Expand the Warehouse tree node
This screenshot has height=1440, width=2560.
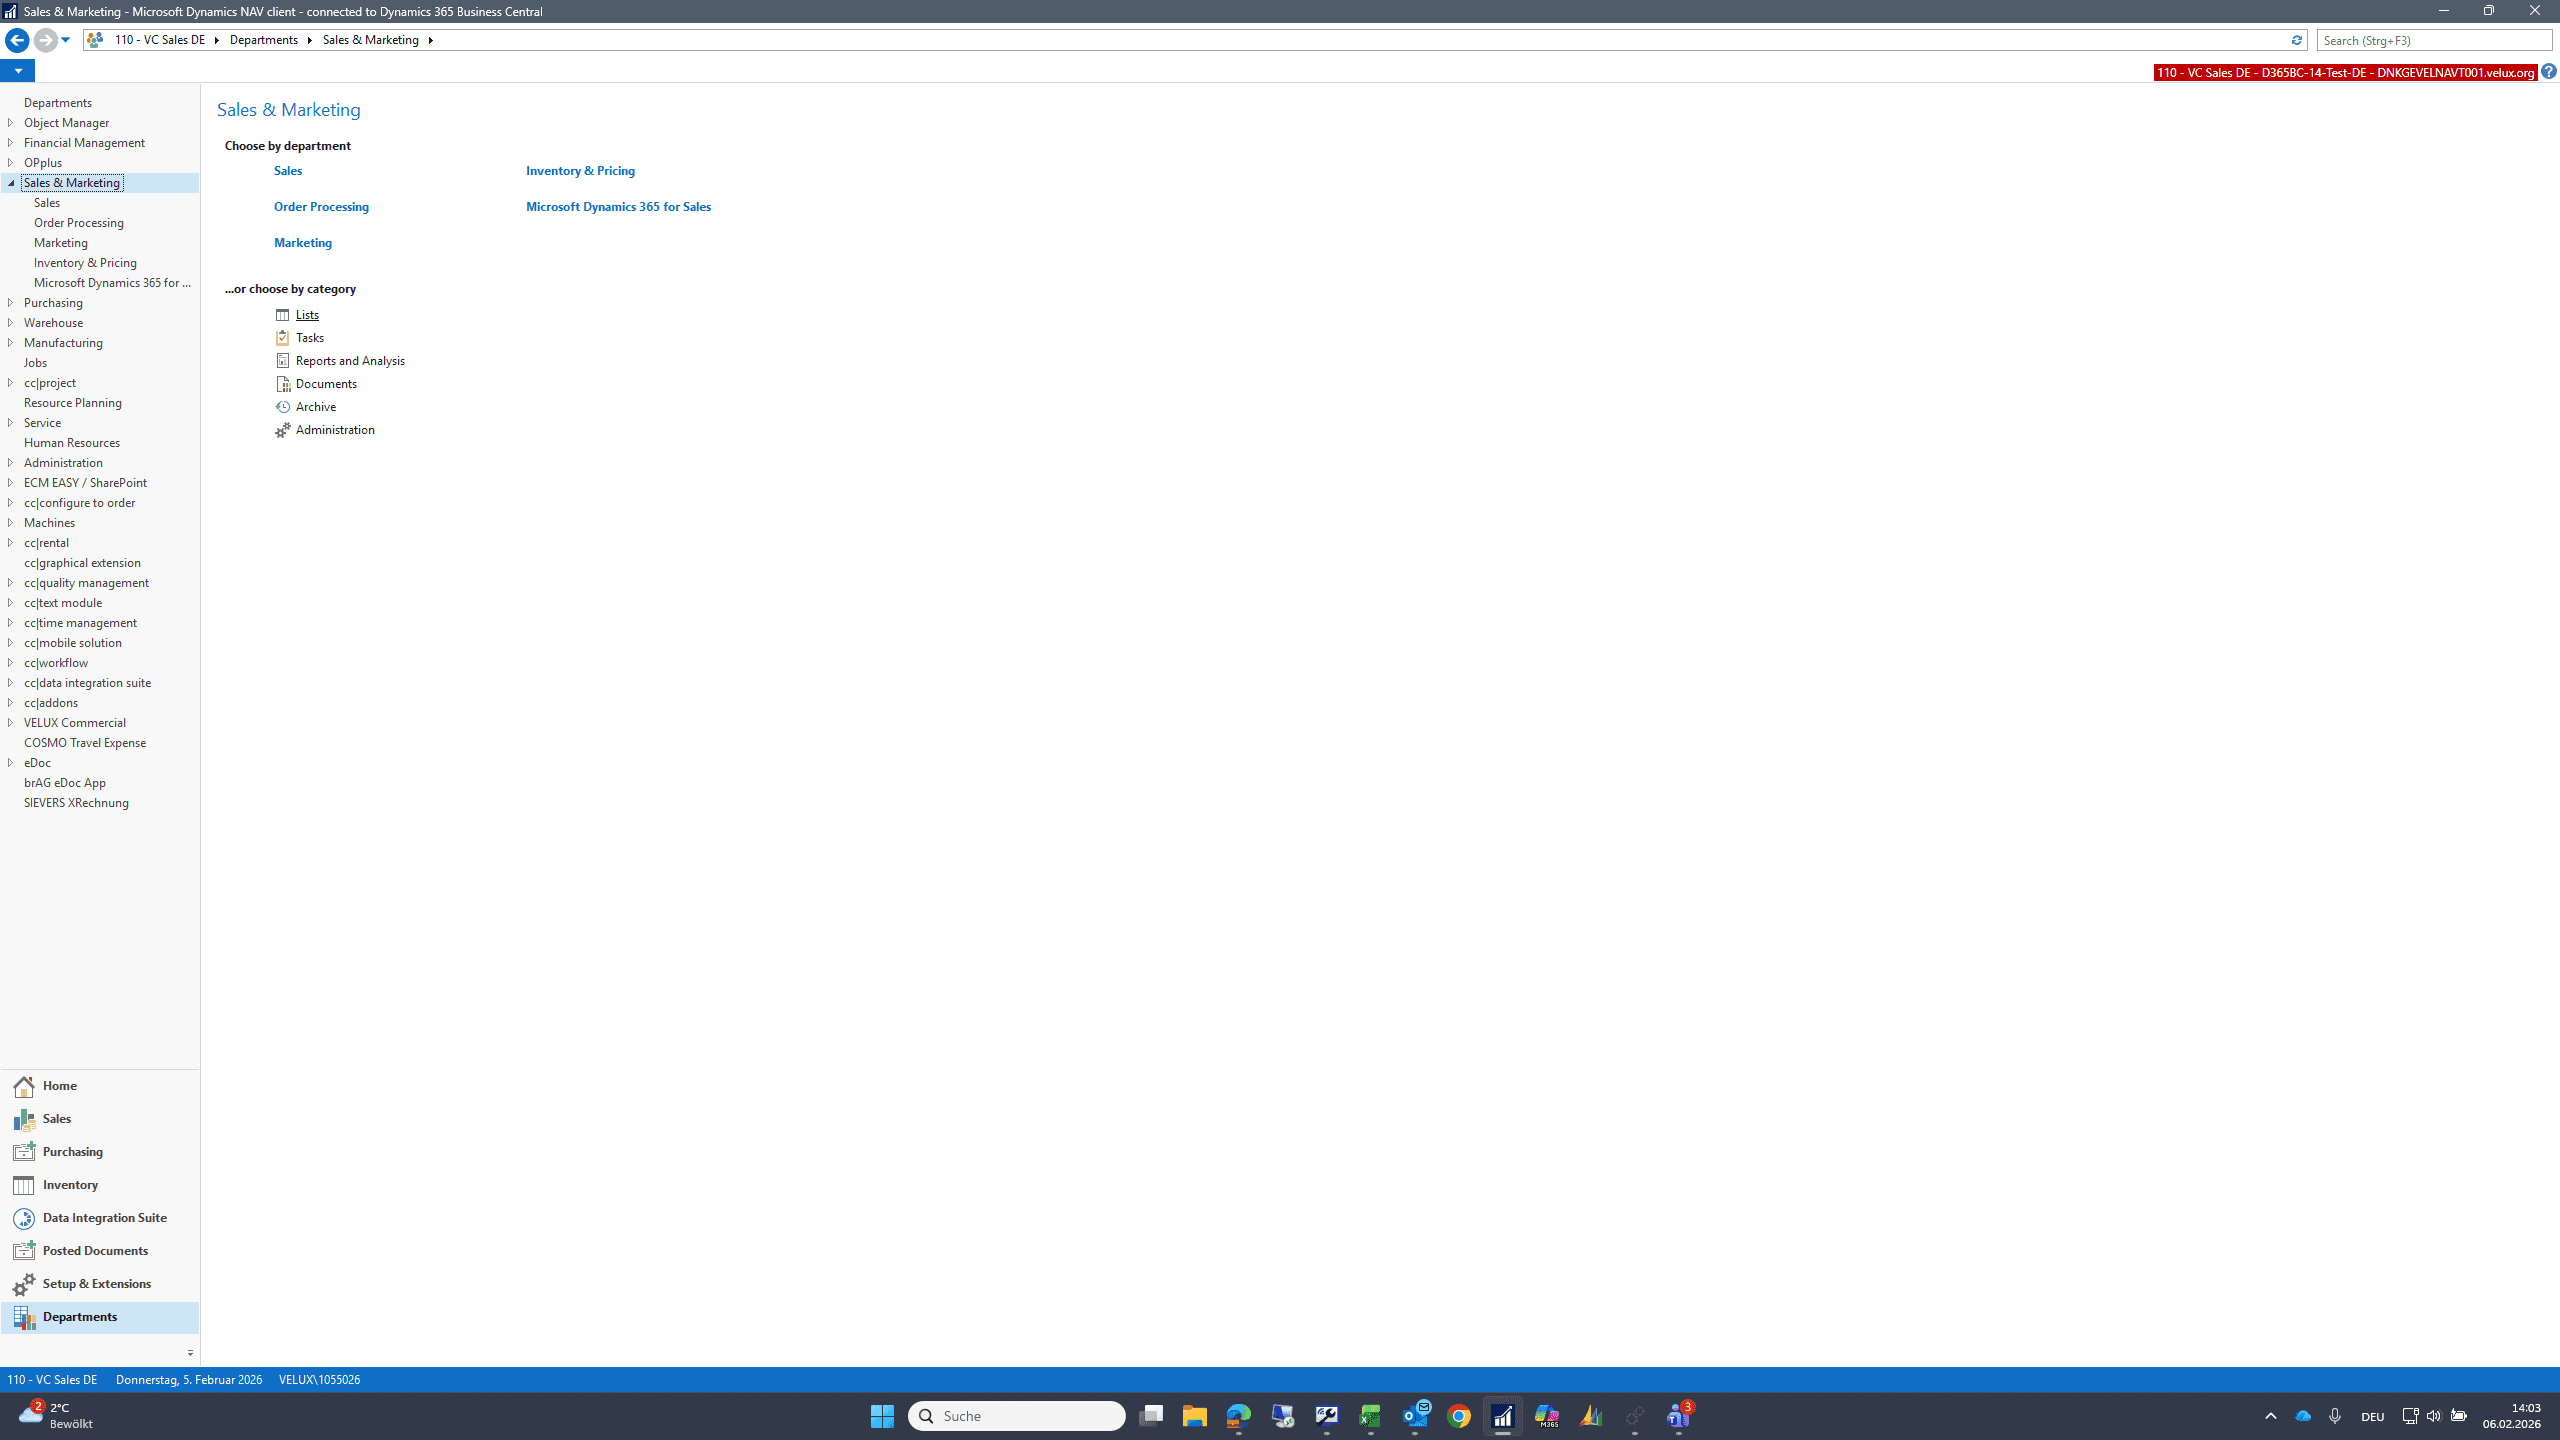tap(11, 323)
